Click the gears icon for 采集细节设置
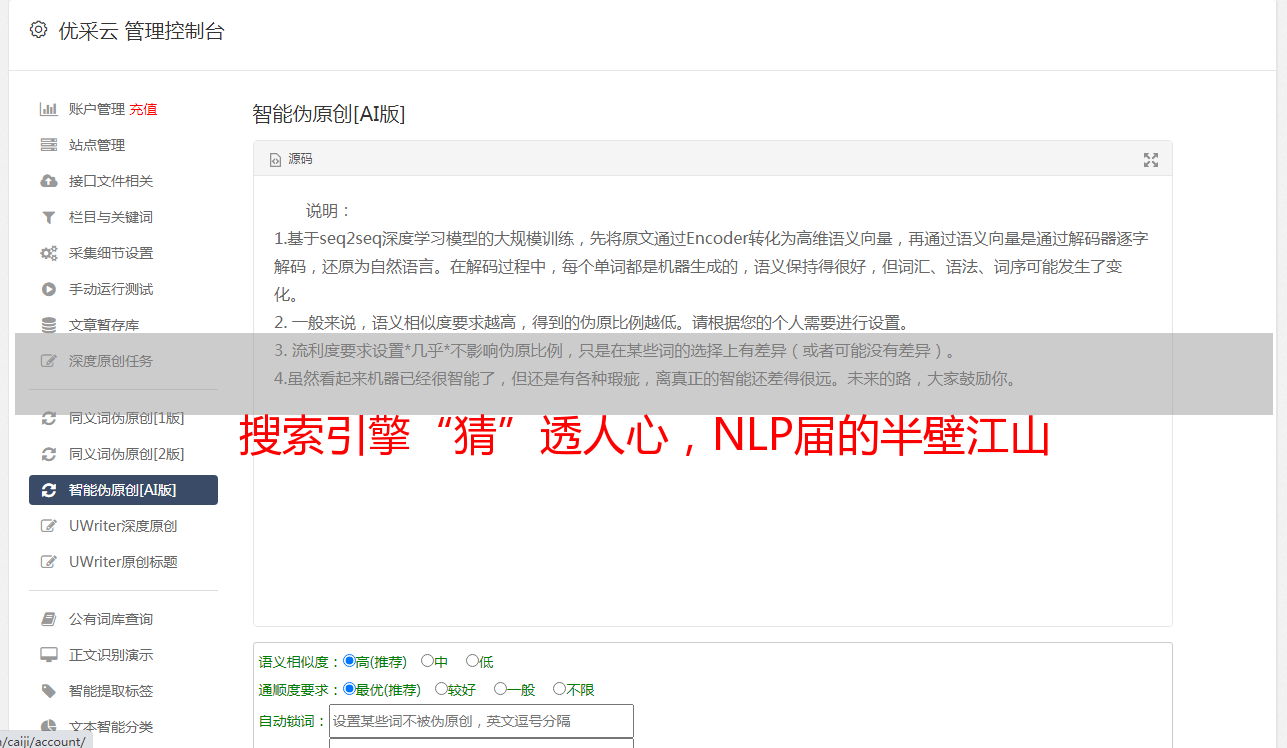The height and width of the screenshot is (748, 1287). point(48,253)
